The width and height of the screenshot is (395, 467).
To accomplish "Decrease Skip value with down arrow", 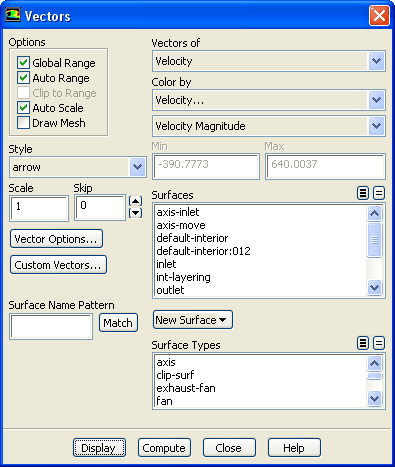I will point(135,212).
